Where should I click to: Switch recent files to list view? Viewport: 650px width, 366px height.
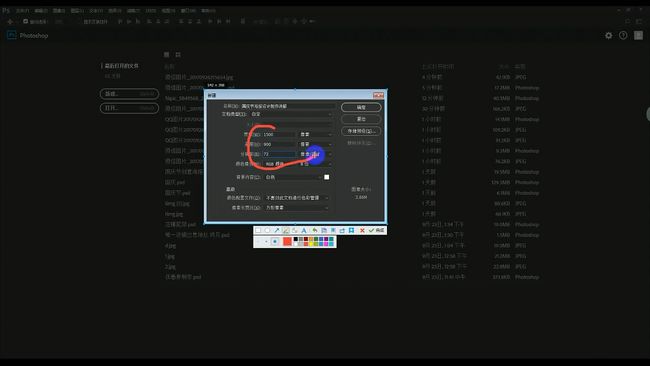click(167, 55)
